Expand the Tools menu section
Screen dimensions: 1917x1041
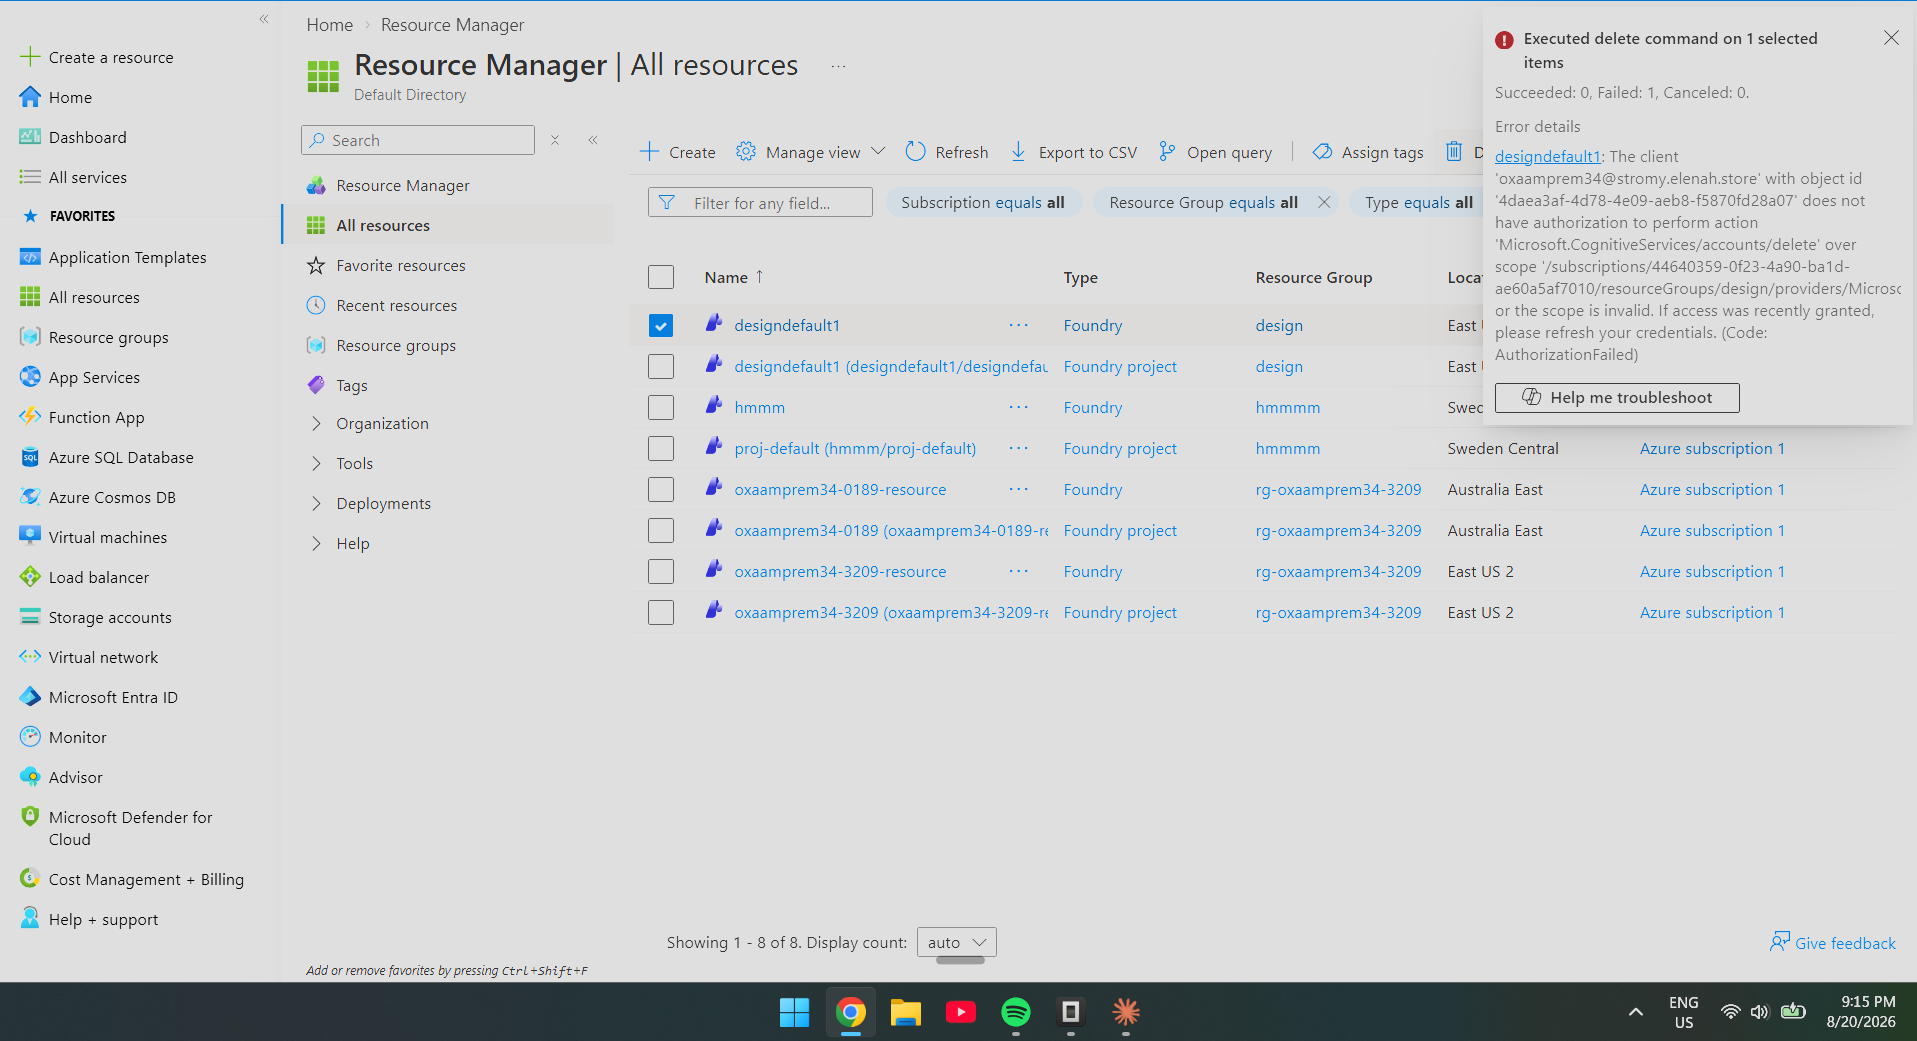(316, 464)
